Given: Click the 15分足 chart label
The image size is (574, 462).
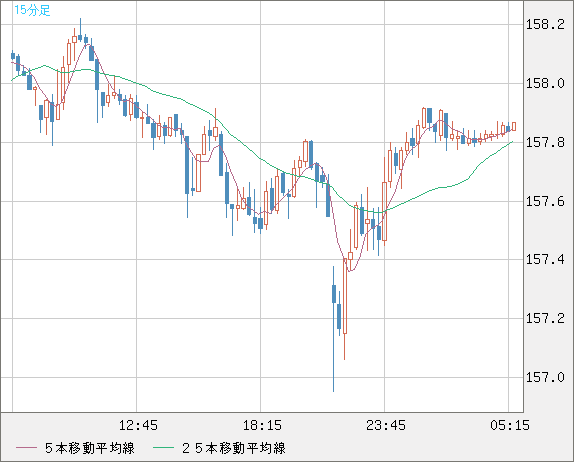Looking at the screenshot, I should click(x=32, y=10).
